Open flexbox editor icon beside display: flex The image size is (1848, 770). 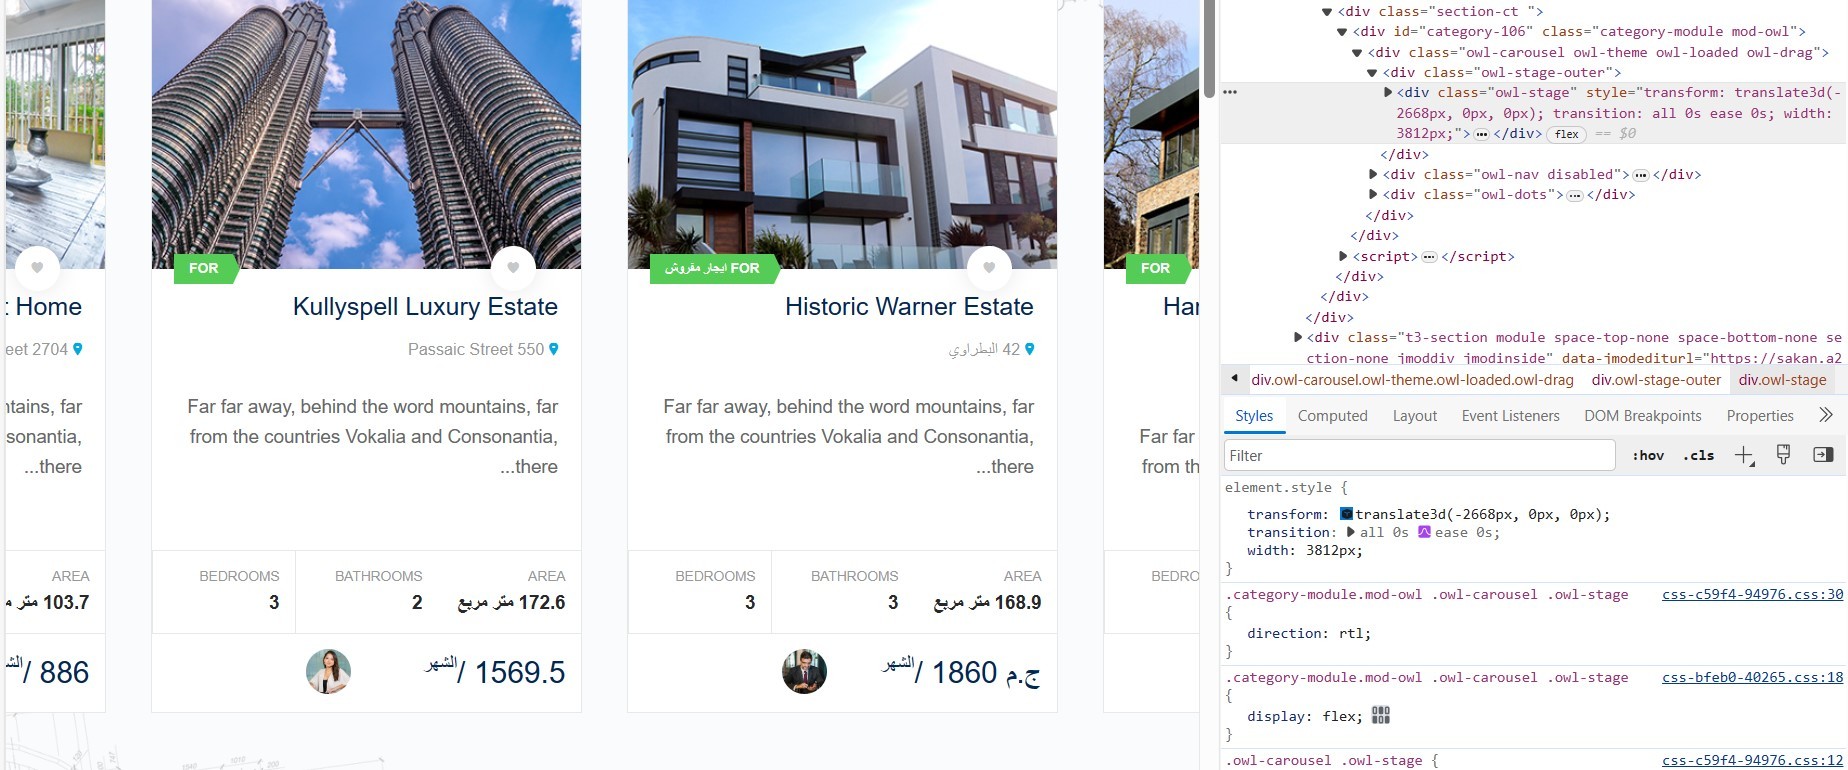(x=1381, y=715)
